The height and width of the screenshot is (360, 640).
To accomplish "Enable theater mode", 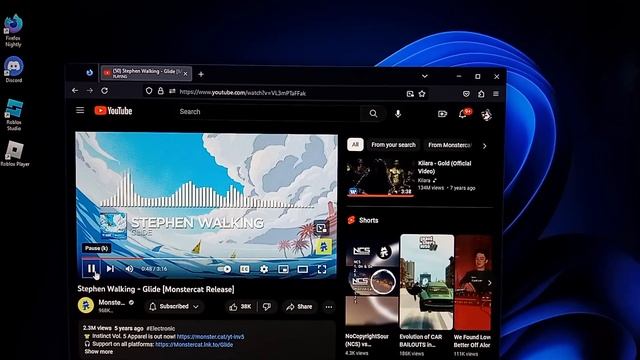I will (303, 269).
